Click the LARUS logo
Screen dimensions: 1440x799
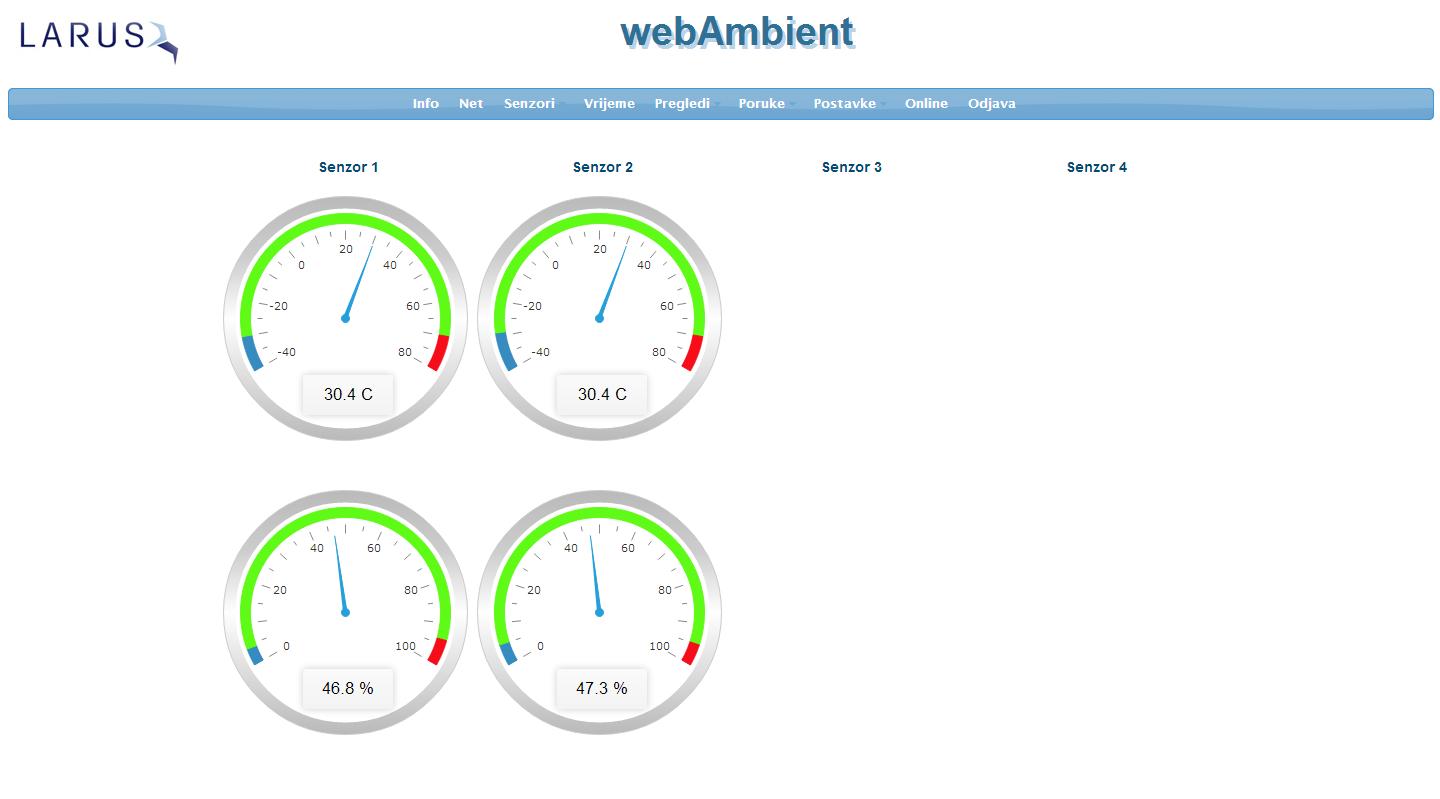pyautogui.click(x=98, y=39)
